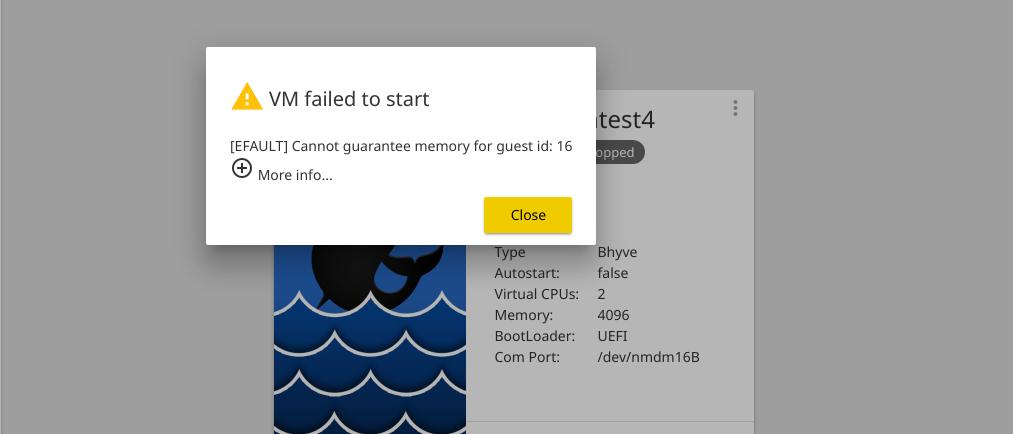The height and width of the screenshot is (434, 1013).
Task: Click the "VM failed to start" heading
Action: pyautogui.click(x=349, y=98)
